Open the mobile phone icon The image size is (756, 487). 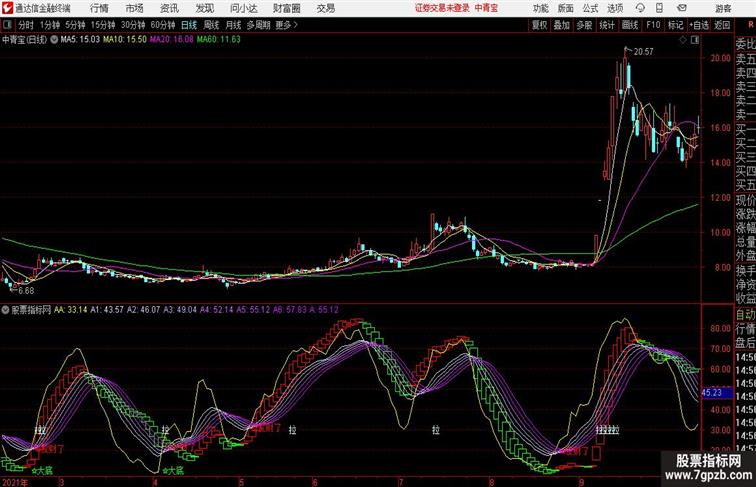click(x=659, y=8)
